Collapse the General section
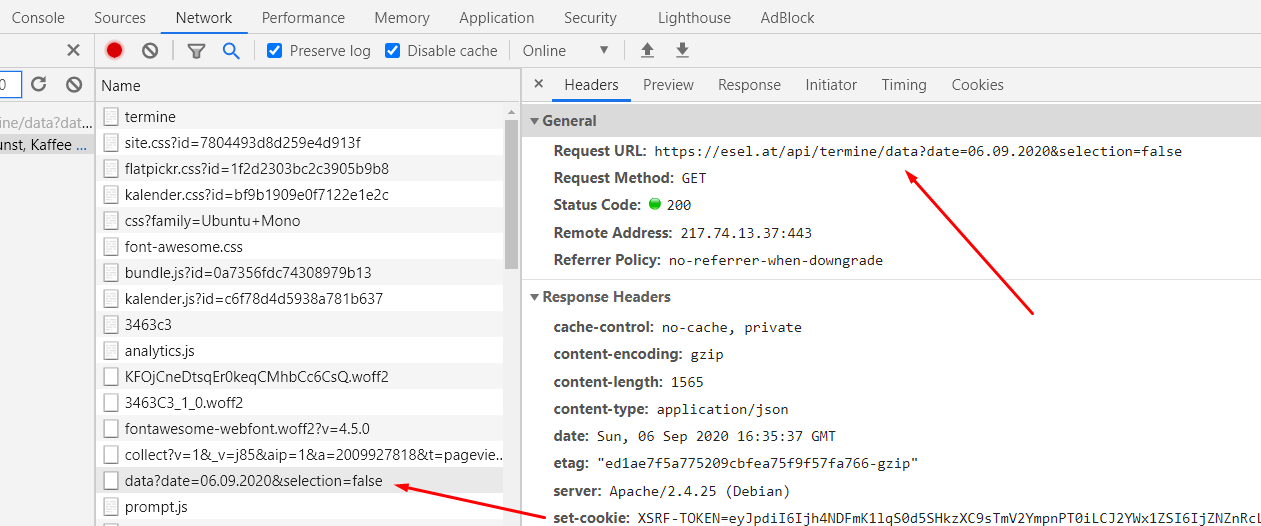Image resolution: width=1261 pixels, height=526 pixels. coord(534,121)
